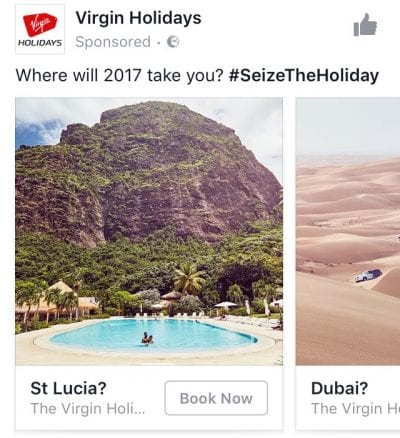Like the page with thumbs-up icon
This screenshot has width=400, height=438.
pos(365,24)
